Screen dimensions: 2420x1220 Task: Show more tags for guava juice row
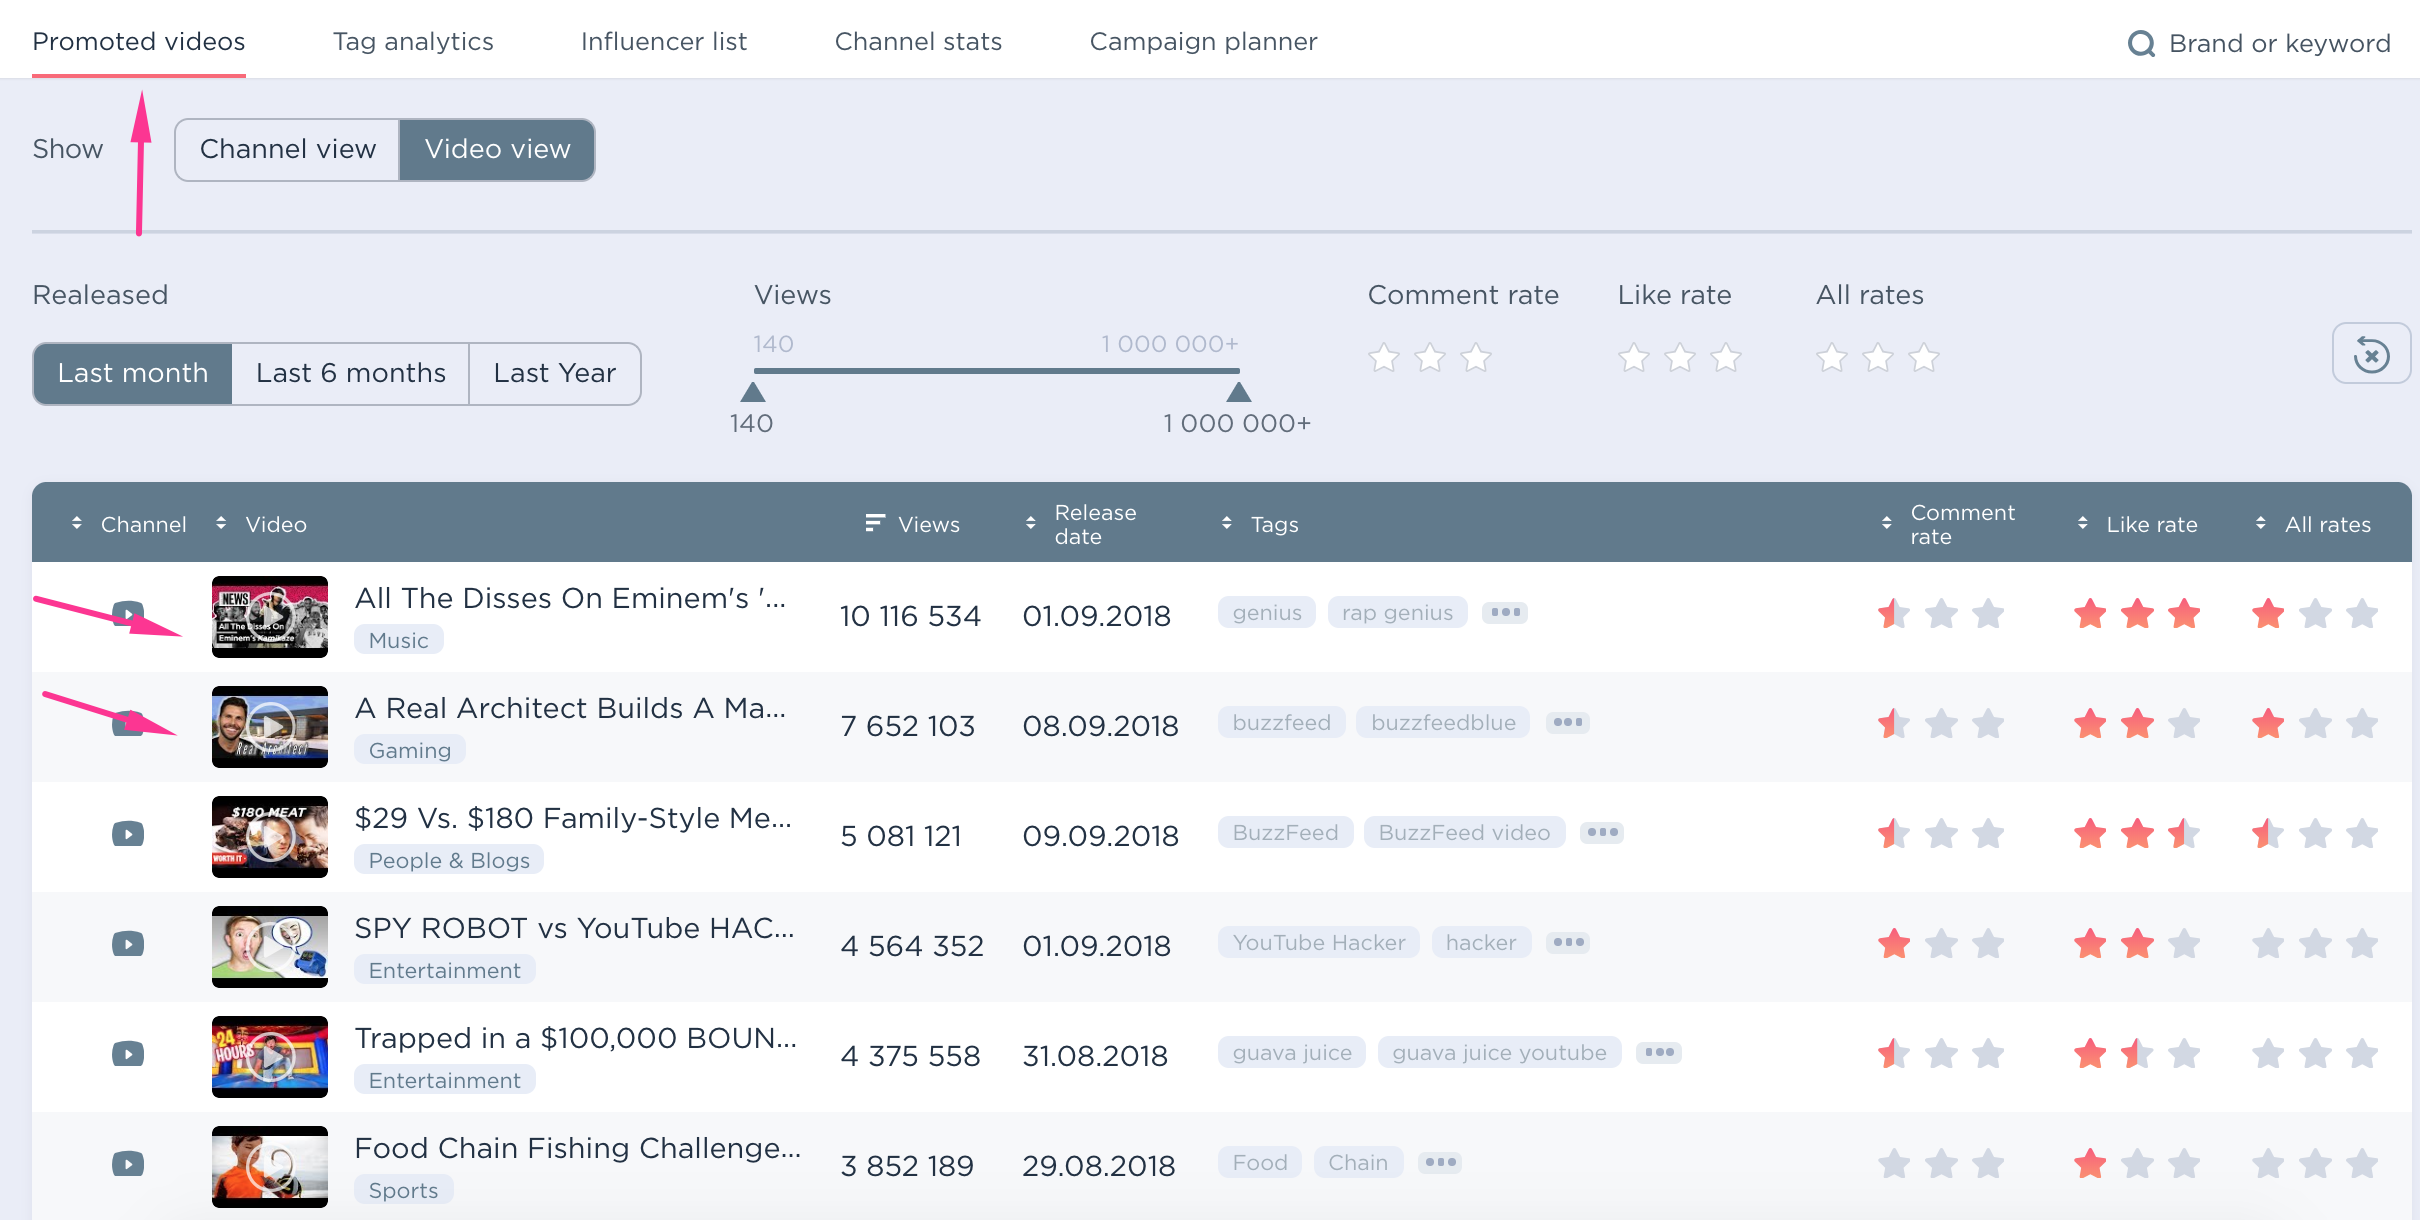click(1659, 1052)
